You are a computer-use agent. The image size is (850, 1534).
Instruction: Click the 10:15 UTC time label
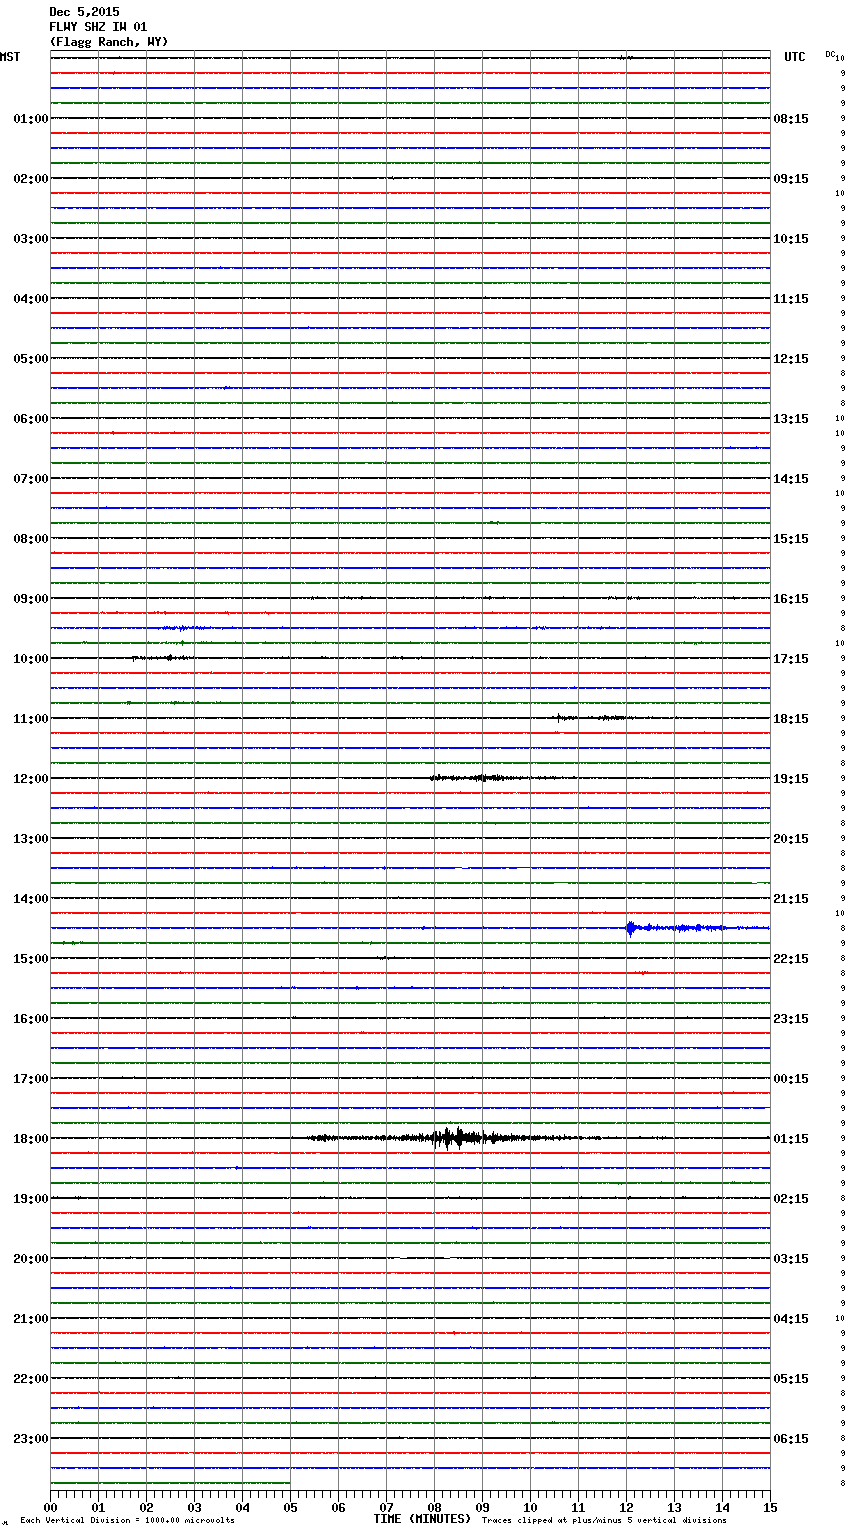coord(791,239)
